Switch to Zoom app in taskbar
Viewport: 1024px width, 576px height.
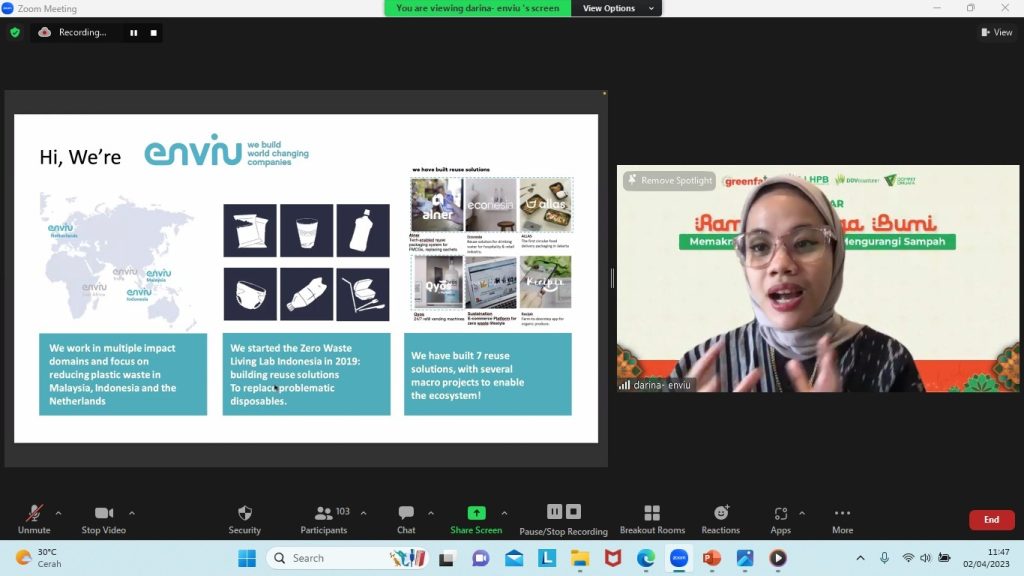(679, 558)
